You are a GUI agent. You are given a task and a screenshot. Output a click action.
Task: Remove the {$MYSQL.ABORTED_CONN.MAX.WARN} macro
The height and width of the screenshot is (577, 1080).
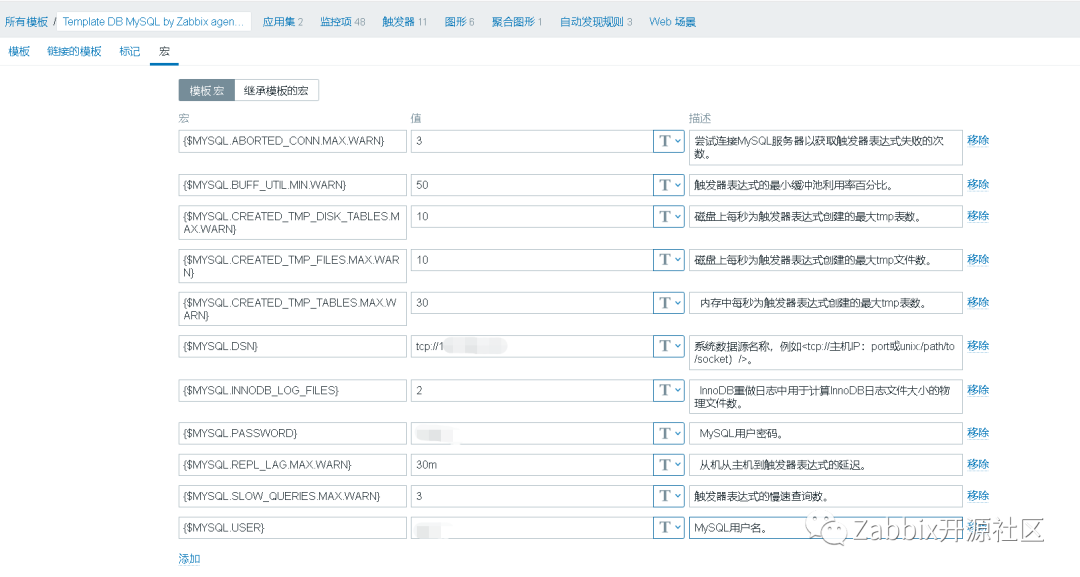[977, 140]
